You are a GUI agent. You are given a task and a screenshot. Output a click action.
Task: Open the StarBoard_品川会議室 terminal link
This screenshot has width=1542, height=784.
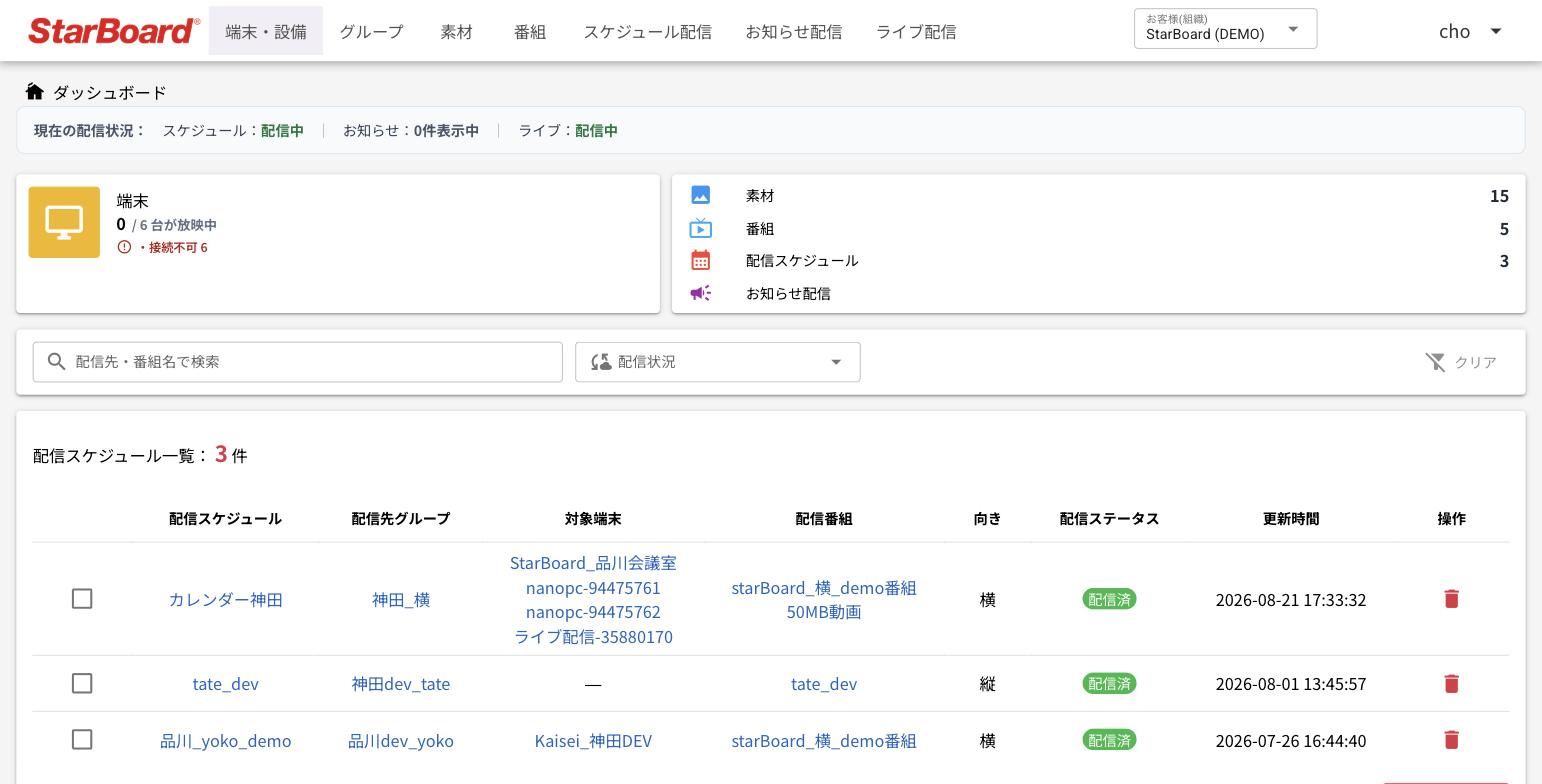(x=593, y=563)
